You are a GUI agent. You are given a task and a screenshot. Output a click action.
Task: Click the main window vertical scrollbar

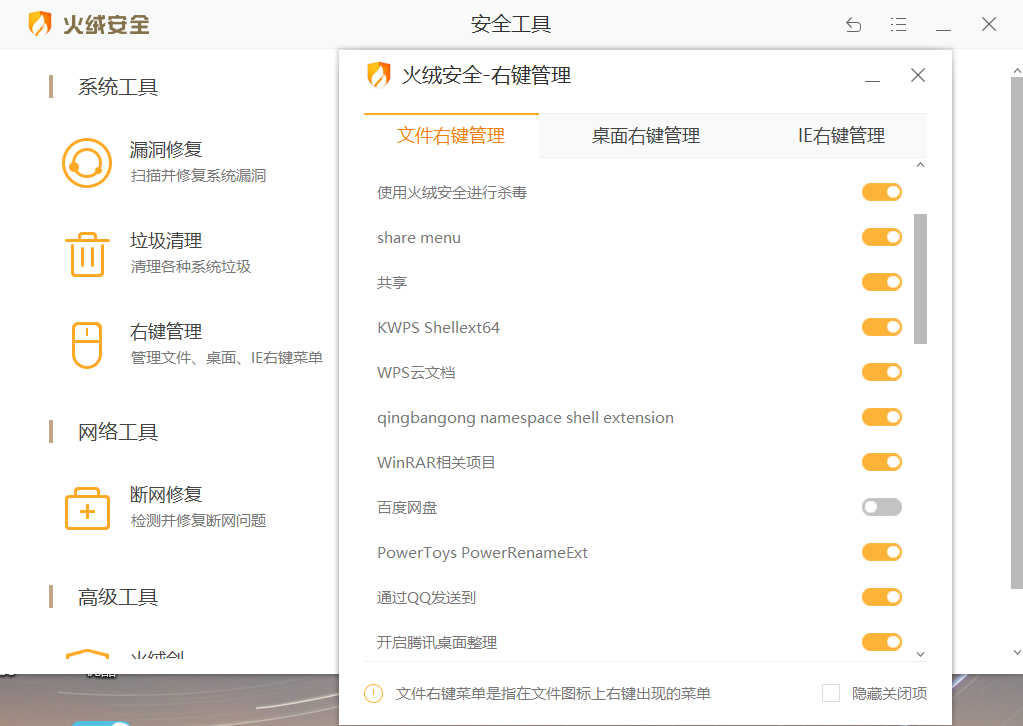(1016, 333)
